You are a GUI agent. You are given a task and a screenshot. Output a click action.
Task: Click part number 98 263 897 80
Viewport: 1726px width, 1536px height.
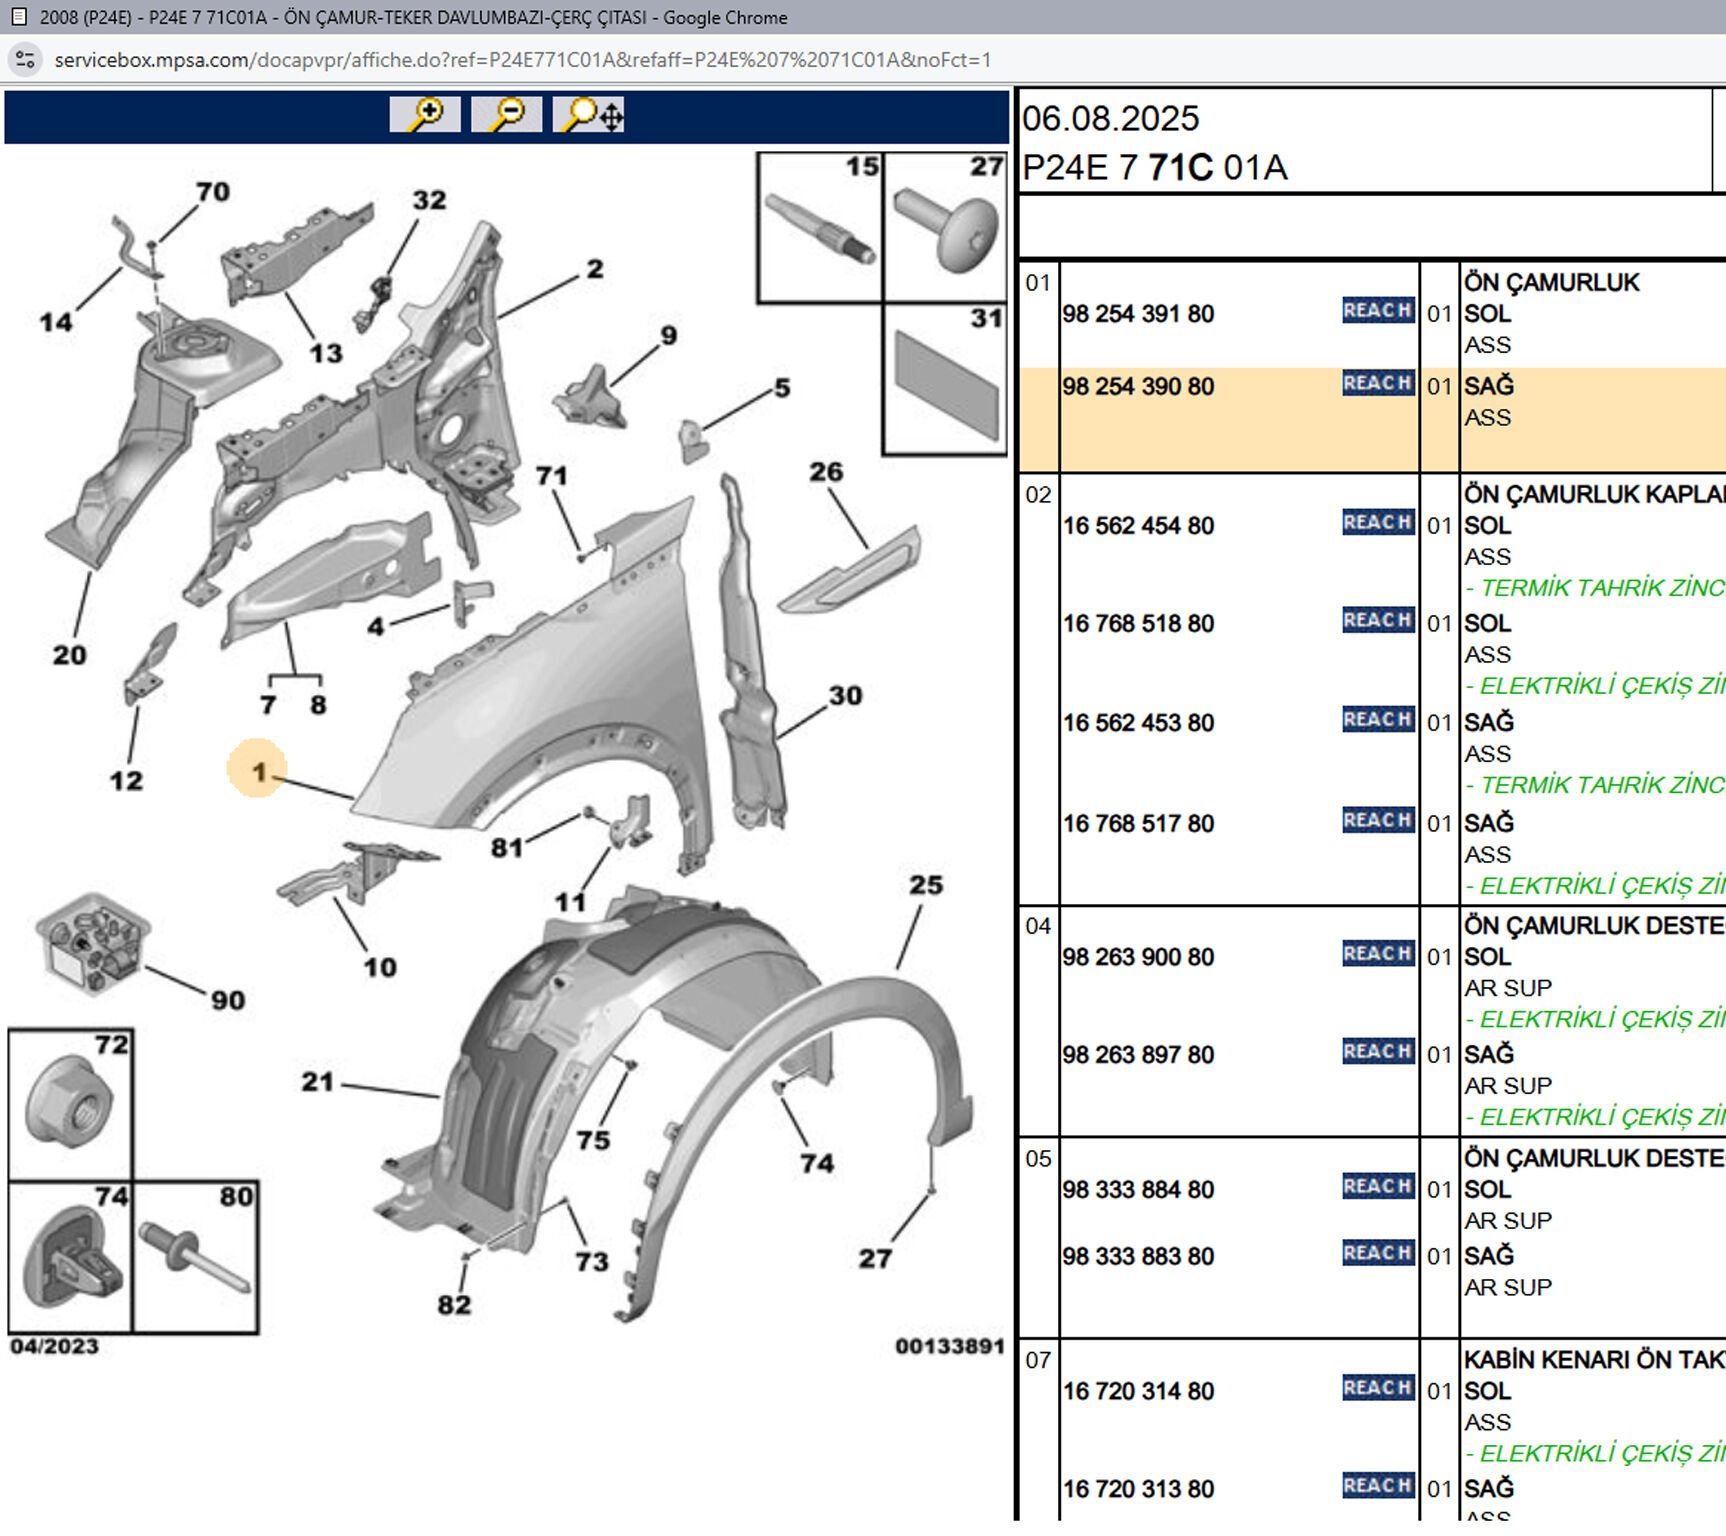1138,1055
